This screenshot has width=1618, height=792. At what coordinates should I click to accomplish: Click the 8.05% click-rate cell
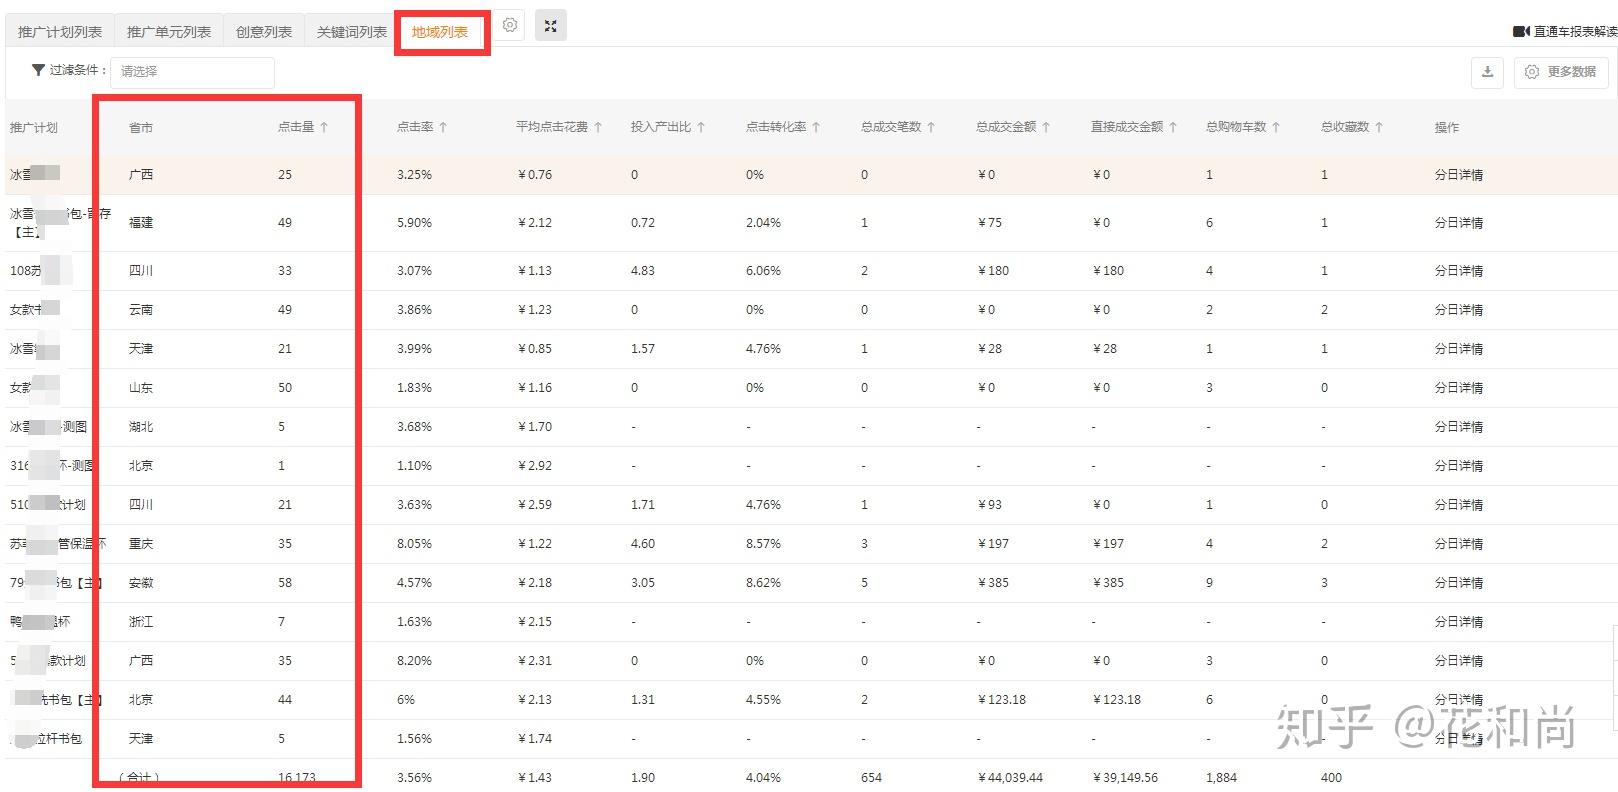point(414,544)
